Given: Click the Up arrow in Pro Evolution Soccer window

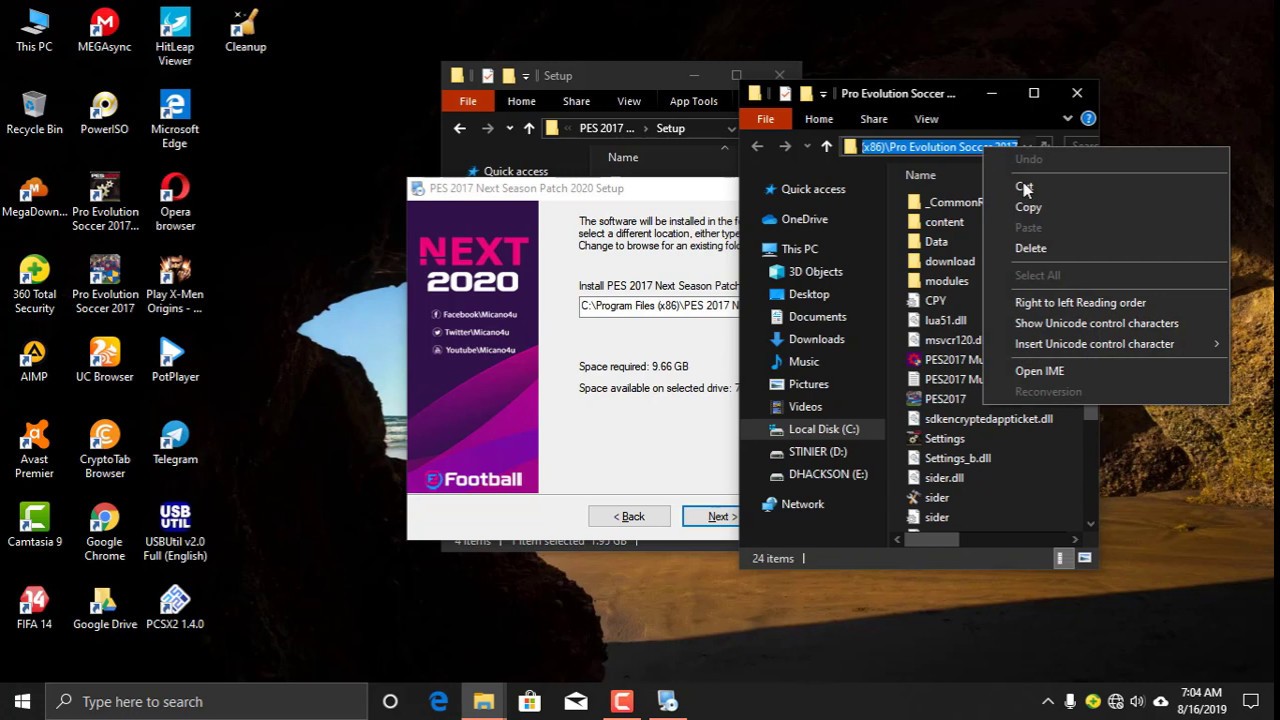Looking at the screenshot, I should point(826,147).
